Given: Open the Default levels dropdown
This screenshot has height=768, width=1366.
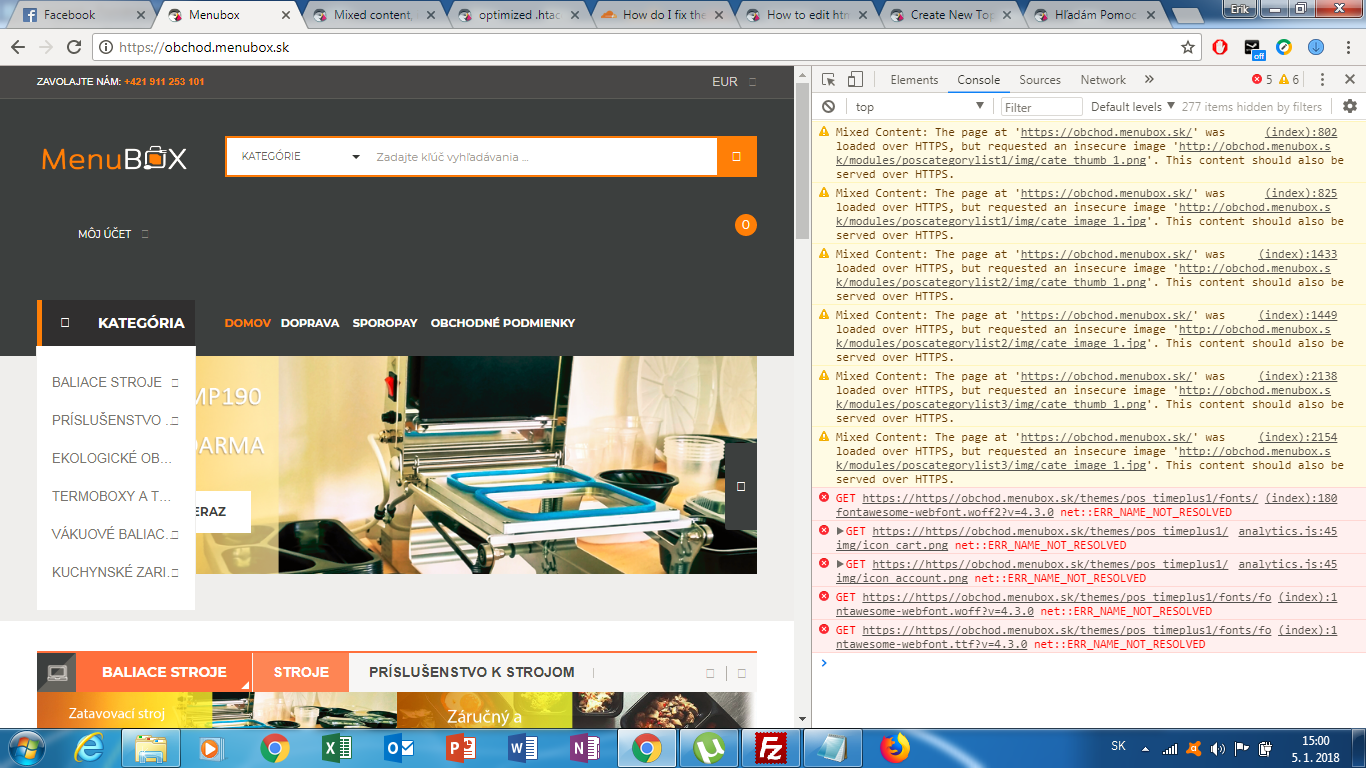Looking at the screenshot, I should click(x=1133, y=107).
